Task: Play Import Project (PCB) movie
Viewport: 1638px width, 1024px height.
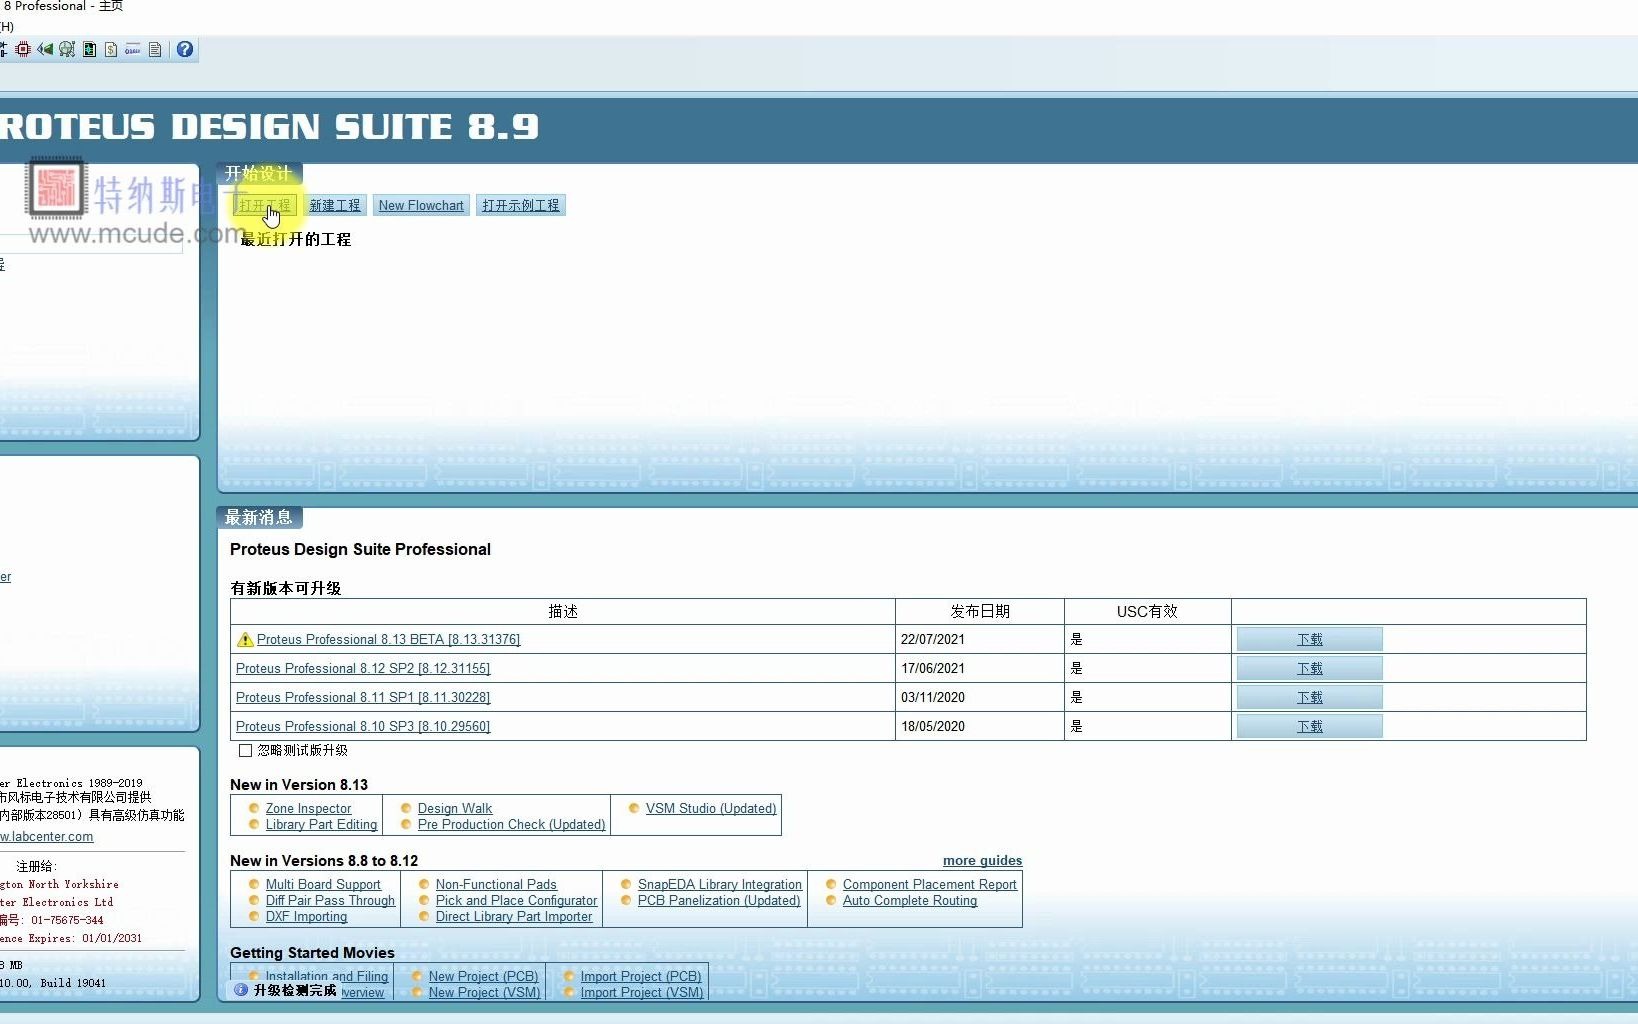Action: point(641,976)
